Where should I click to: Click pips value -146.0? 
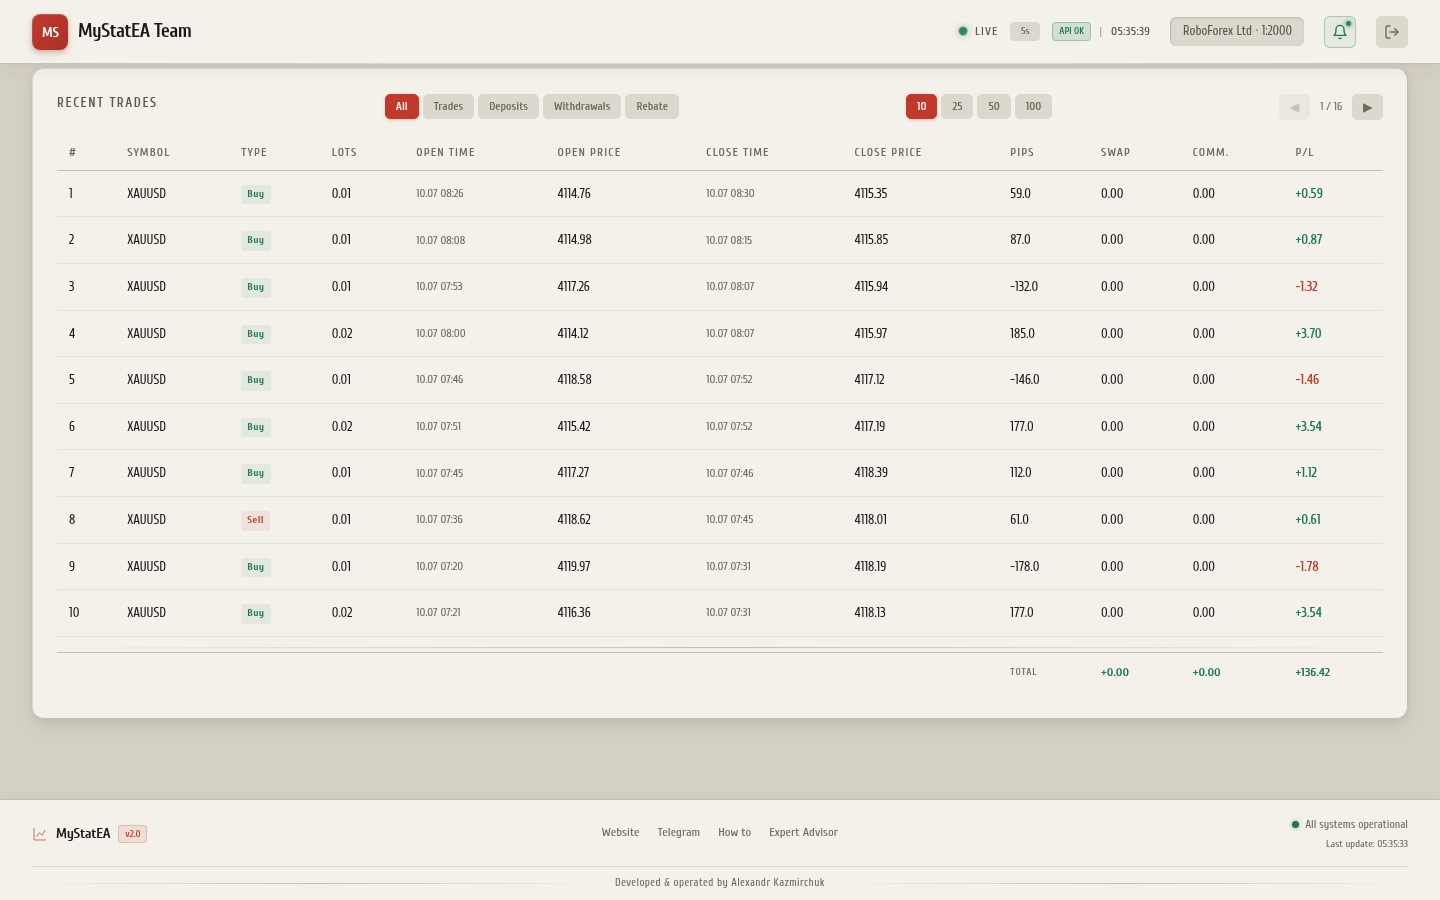[x=1025, y=380]
